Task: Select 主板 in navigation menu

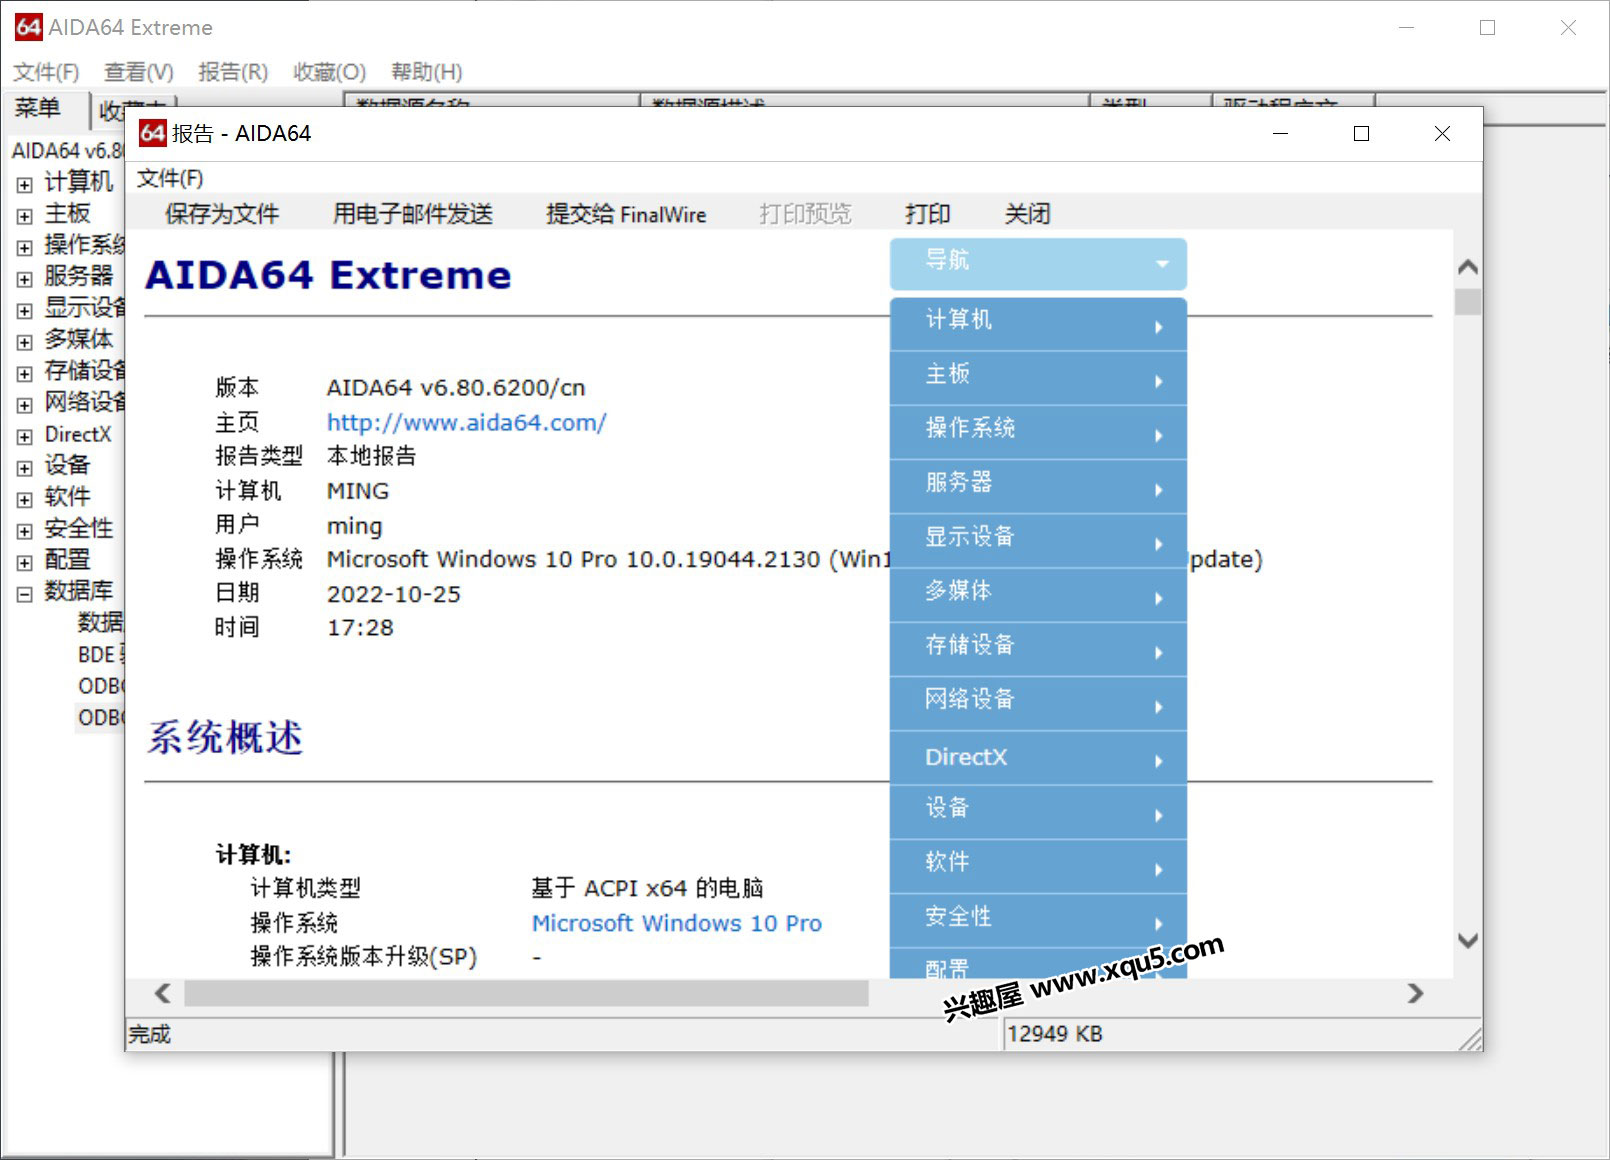Action: pyautogui.click(x=1038, y=377)
